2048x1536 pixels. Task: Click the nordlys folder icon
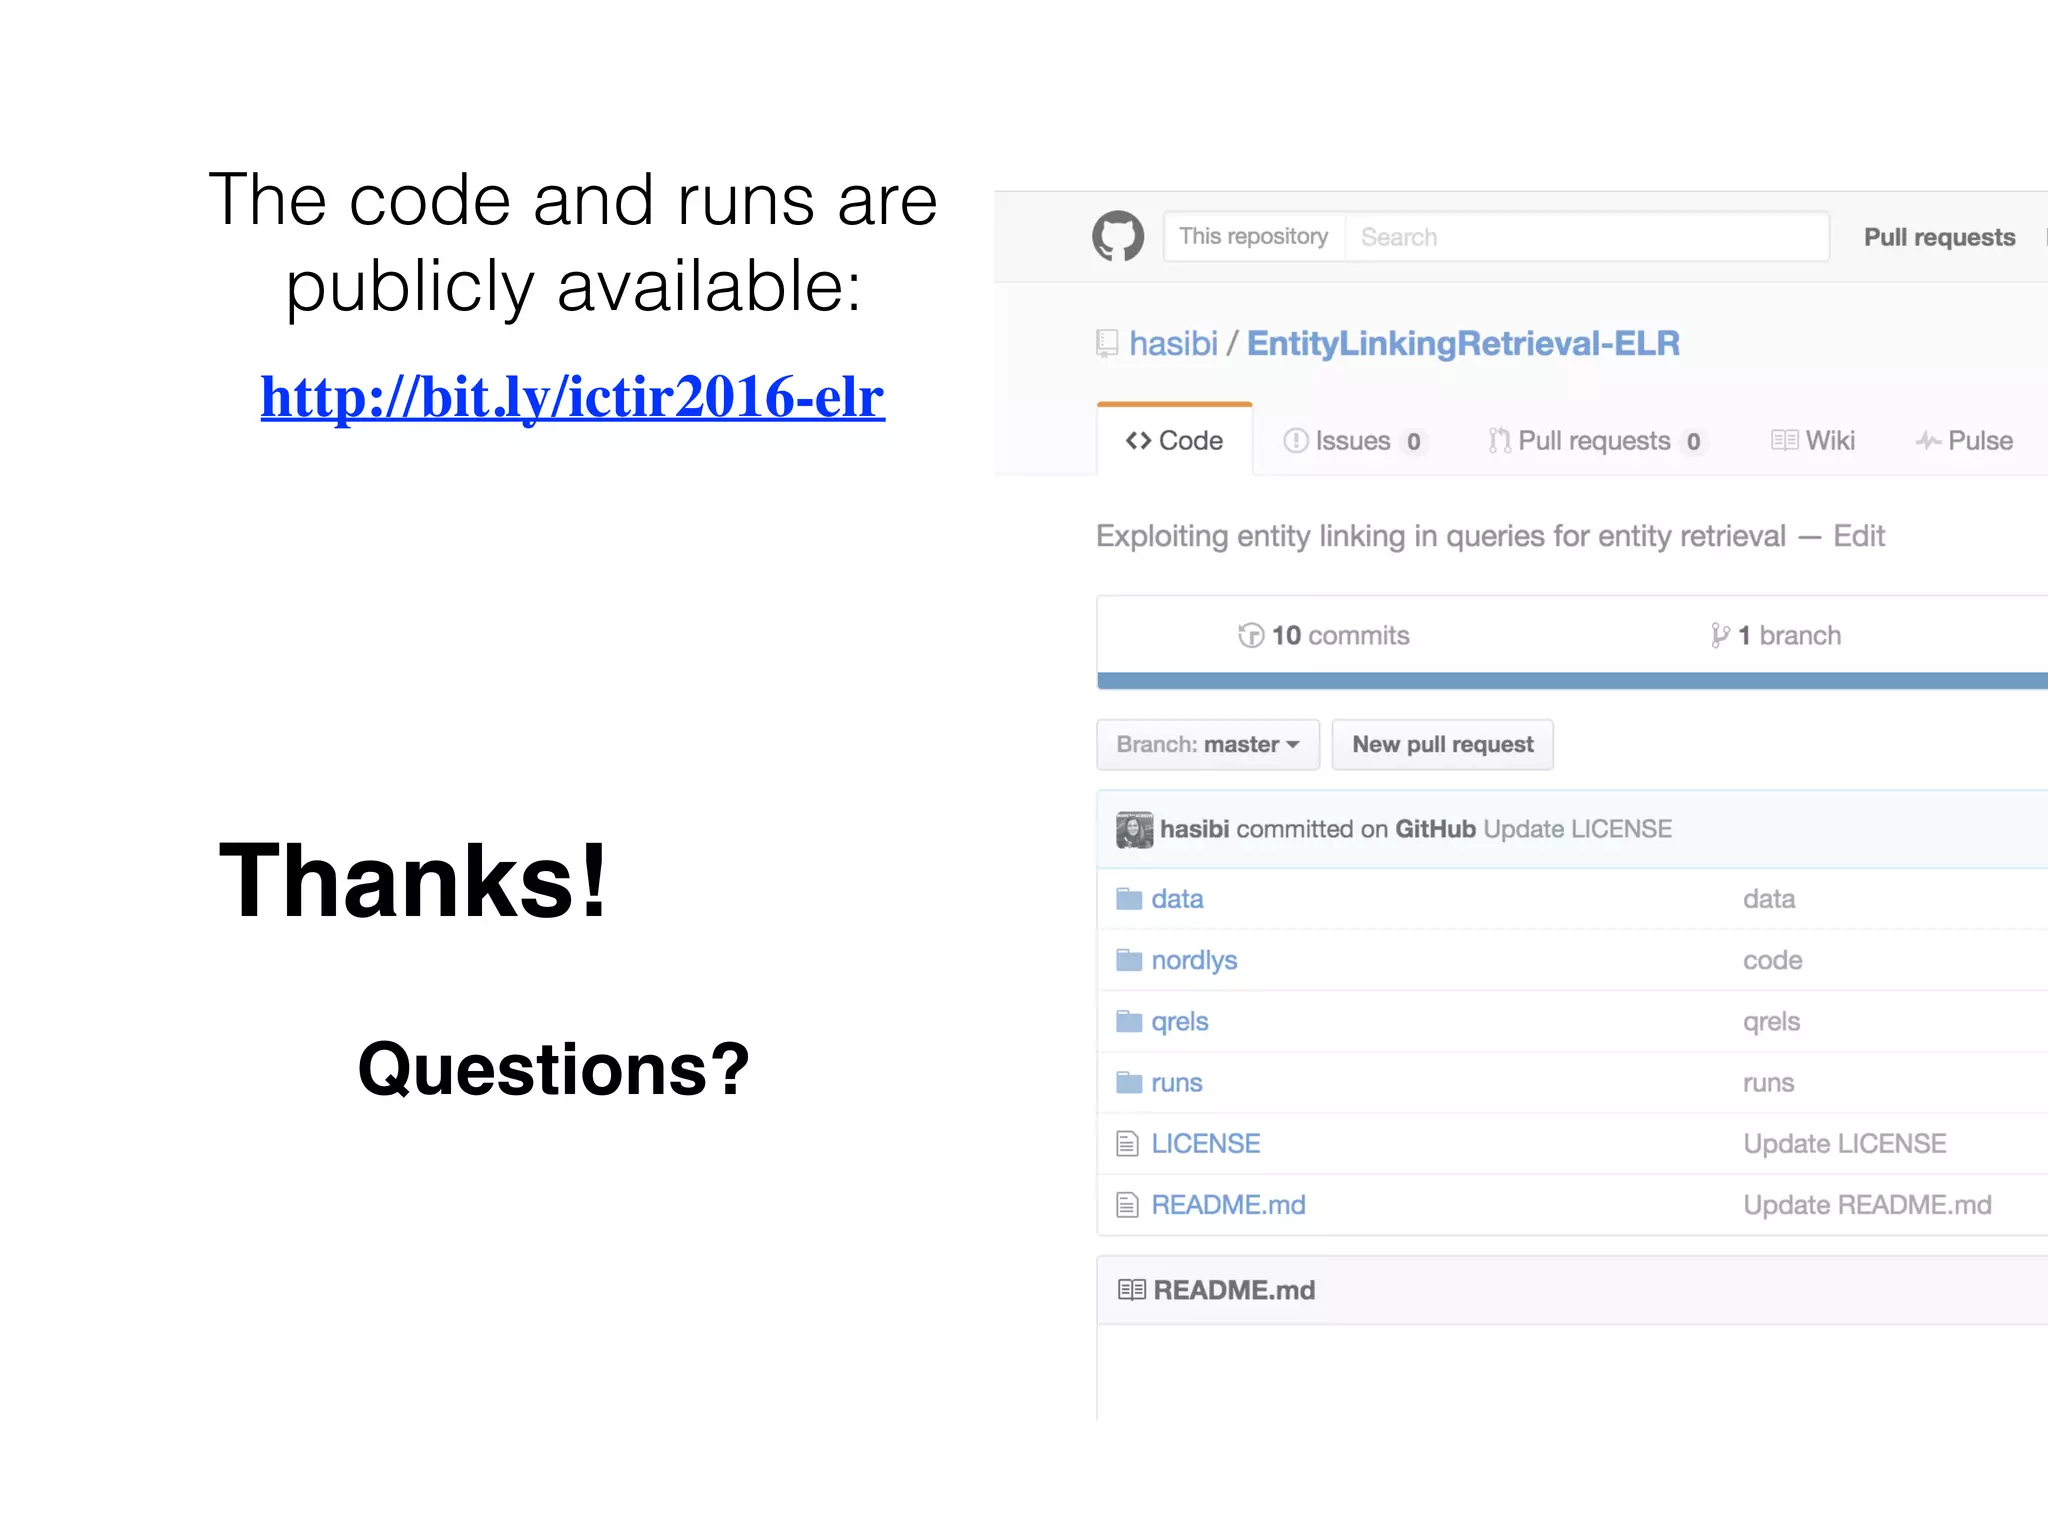click(x=1129, y=960)
